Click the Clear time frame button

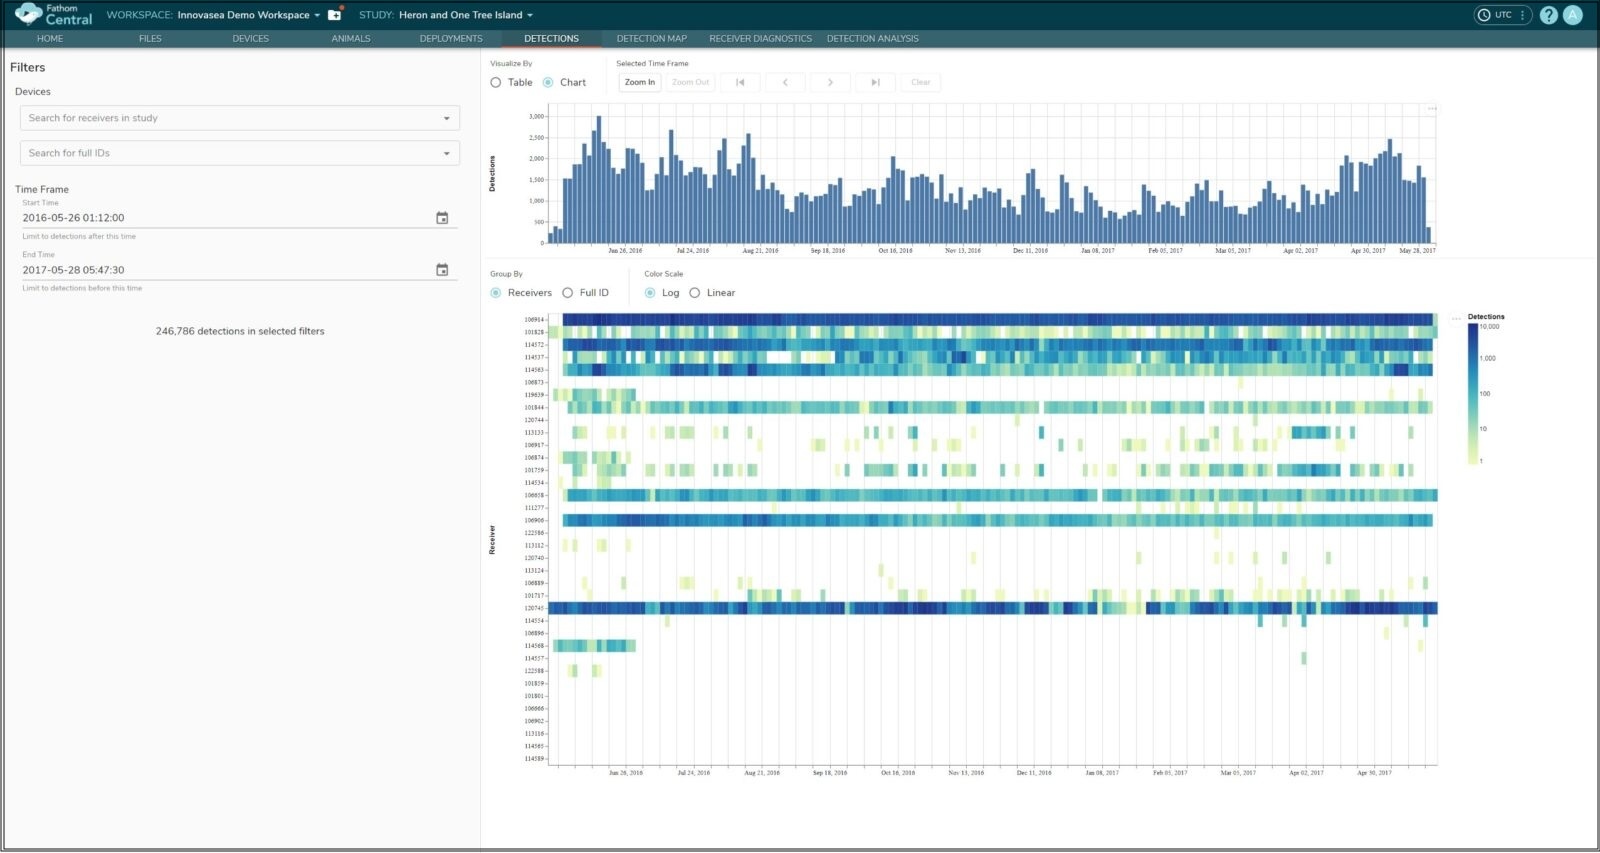(x=920, y=82)
